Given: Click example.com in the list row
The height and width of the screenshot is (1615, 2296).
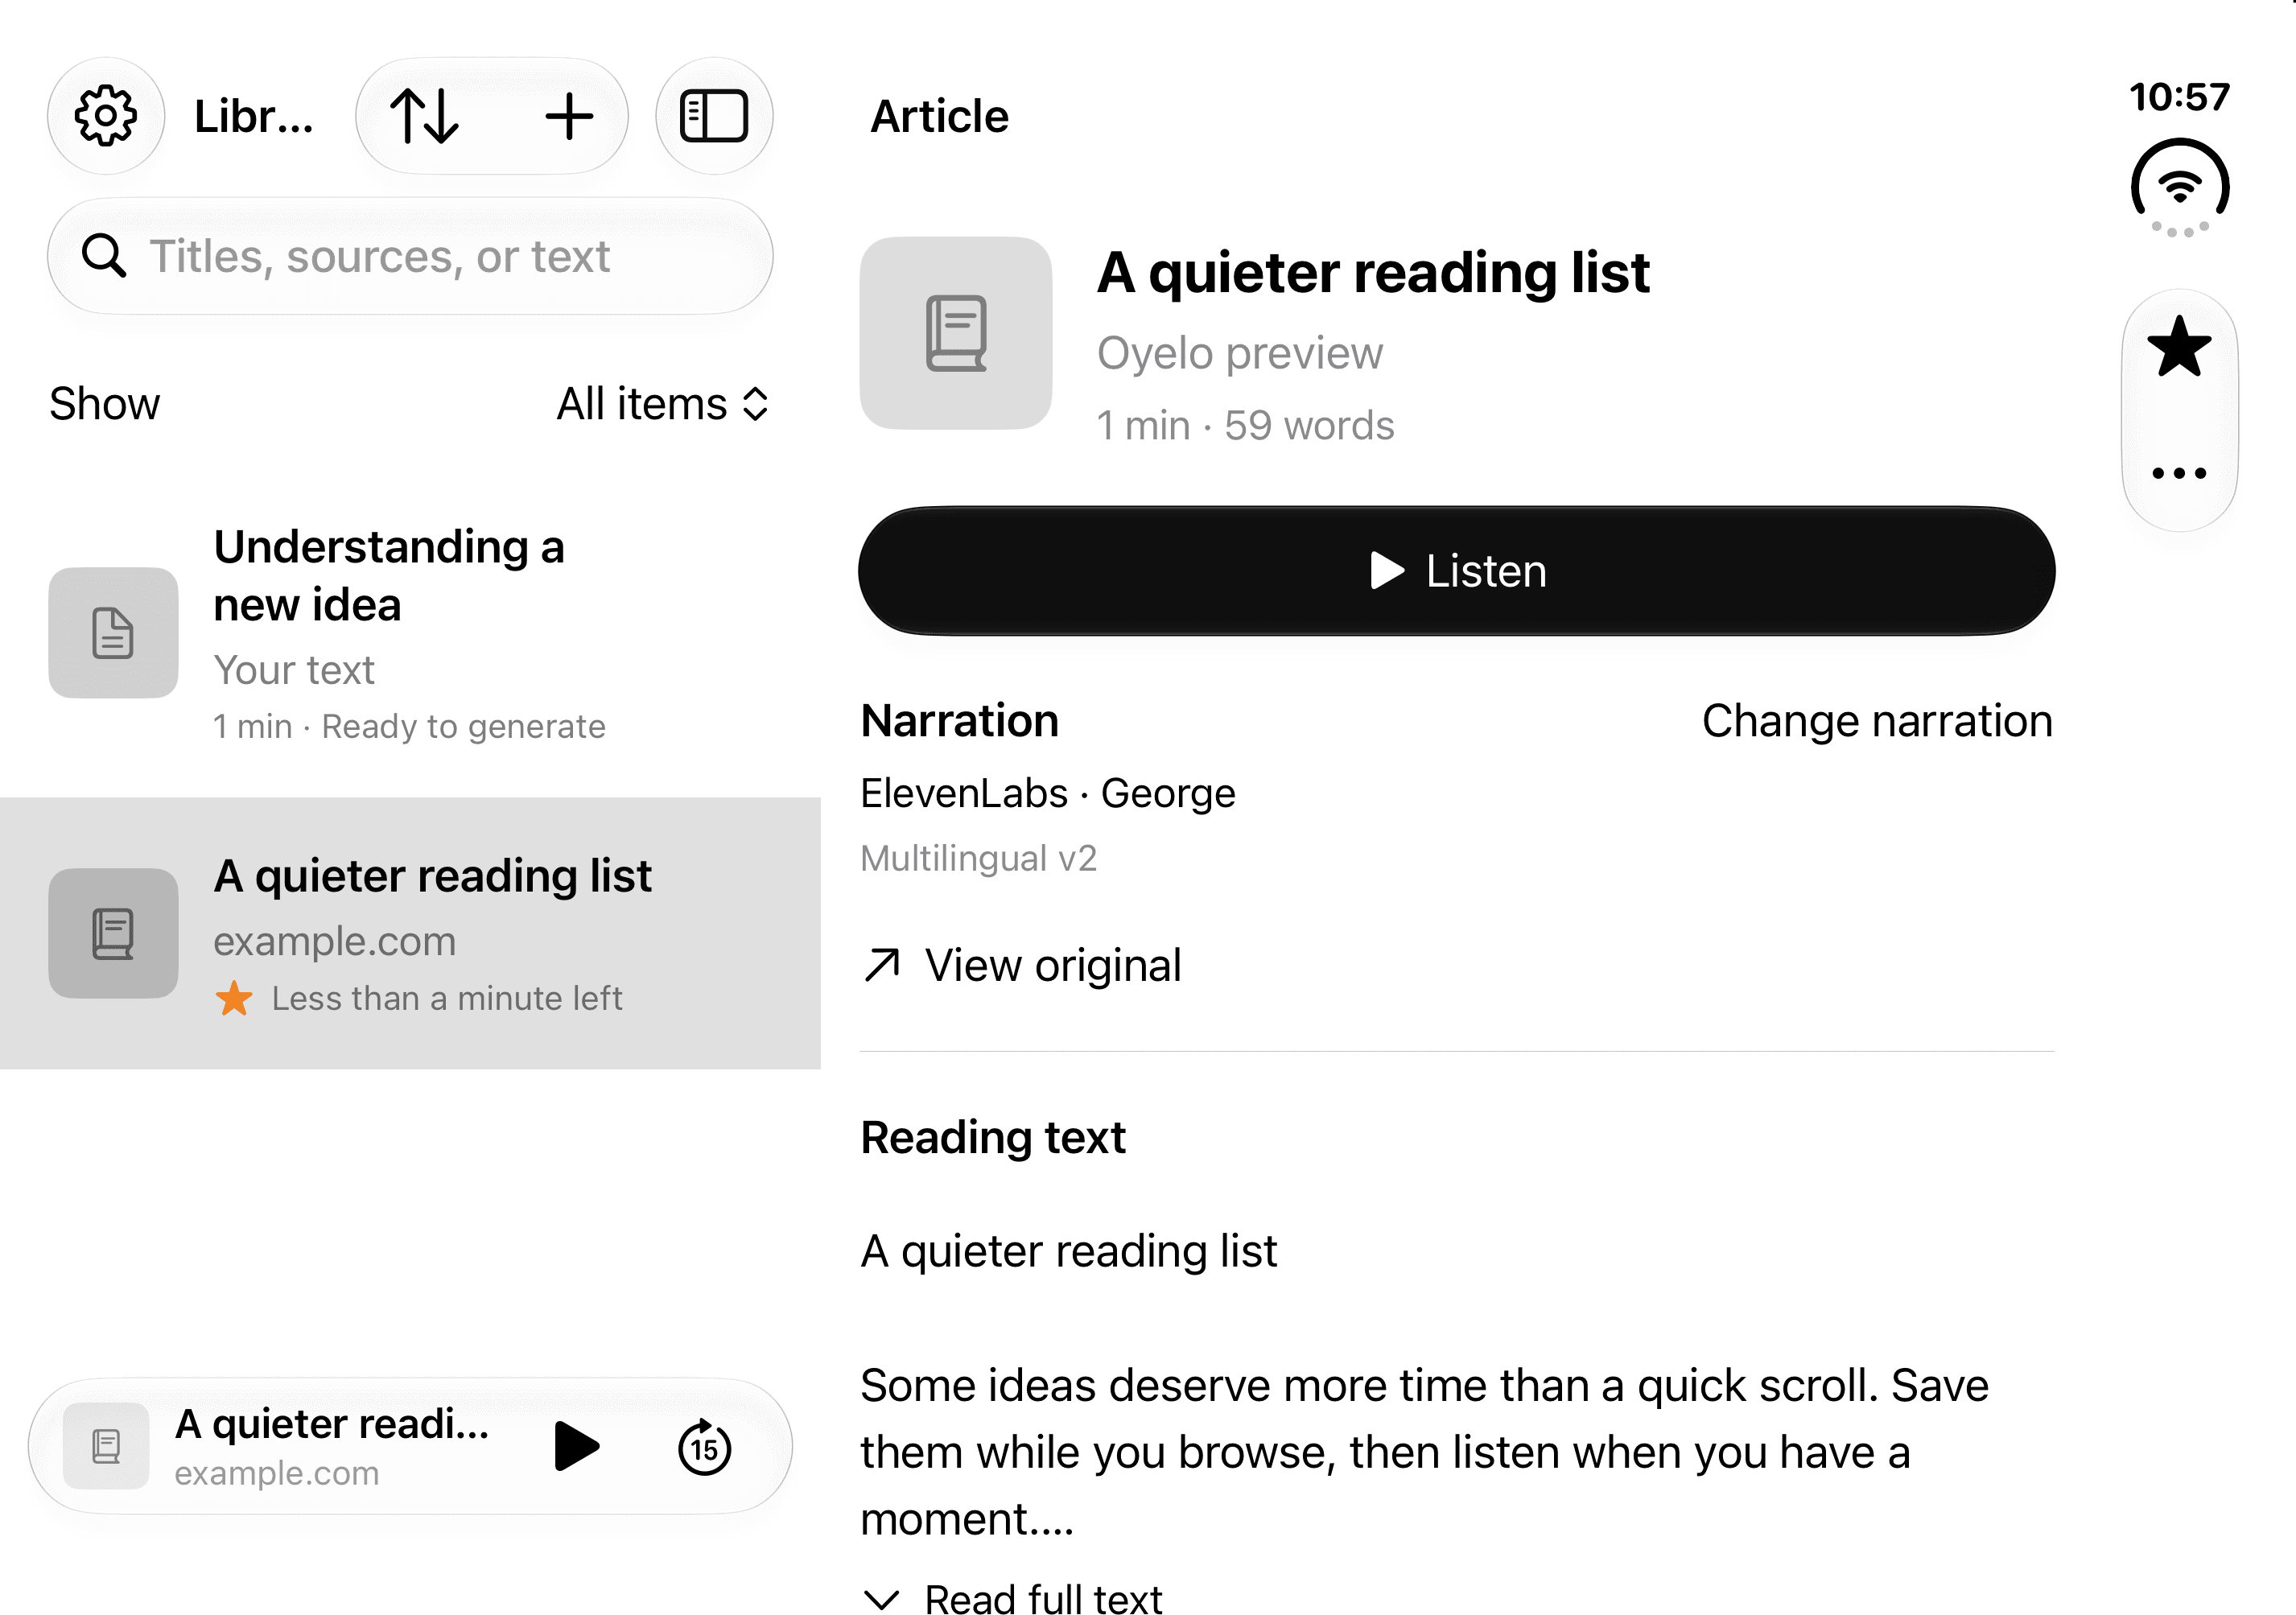Looking at the screenshot, I should point(334,941).
